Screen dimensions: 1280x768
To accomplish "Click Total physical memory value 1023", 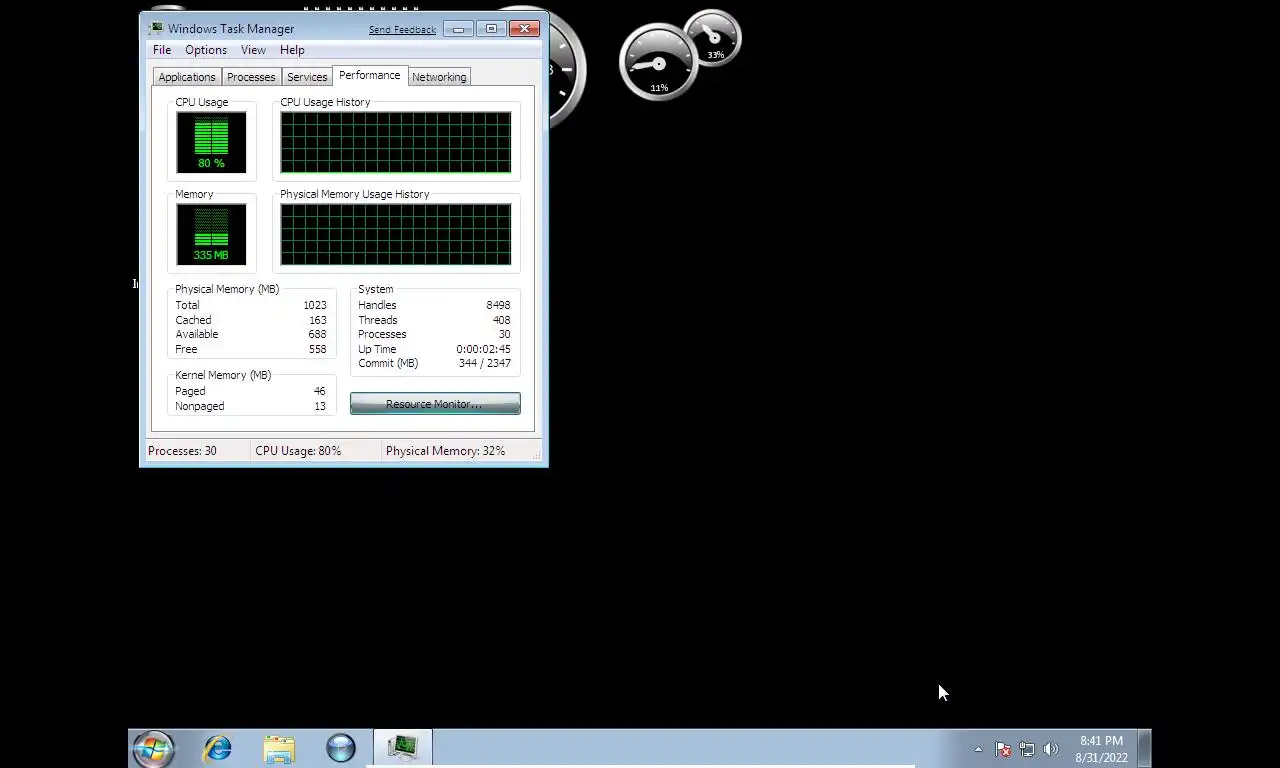I will [315, 305].
